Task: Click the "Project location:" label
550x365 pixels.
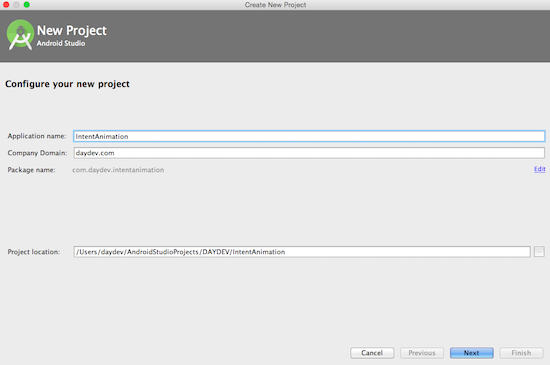Action: point(34,252)
